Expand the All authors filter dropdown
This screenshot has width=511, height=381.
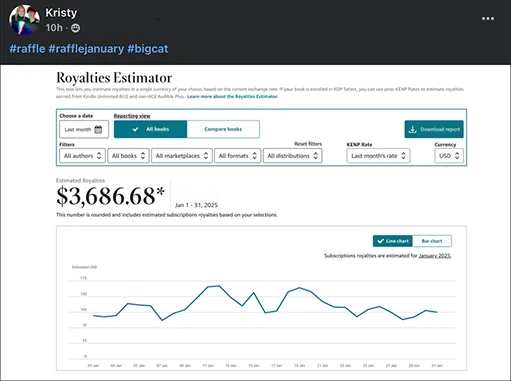point(82,156)
